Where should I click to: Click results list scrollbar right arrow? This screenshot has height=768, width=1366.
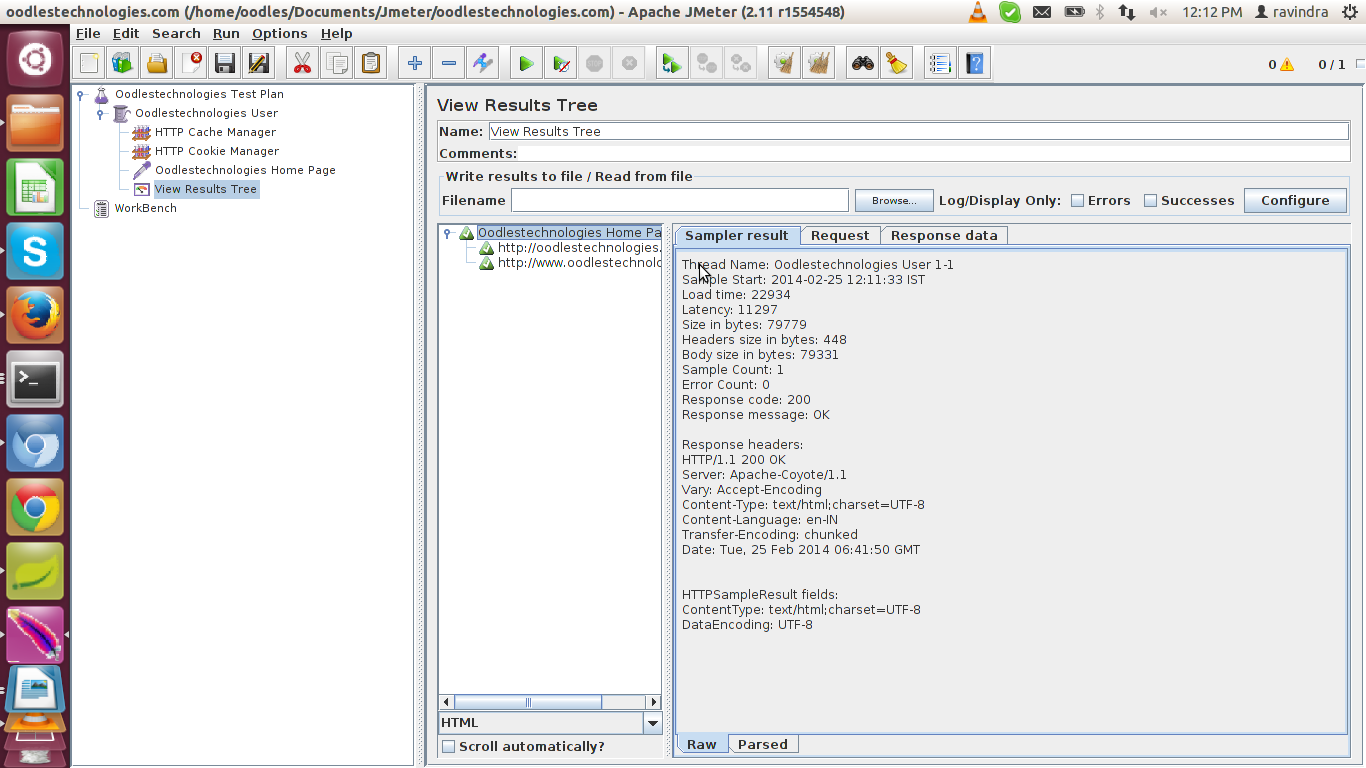(x=653, y=702)
